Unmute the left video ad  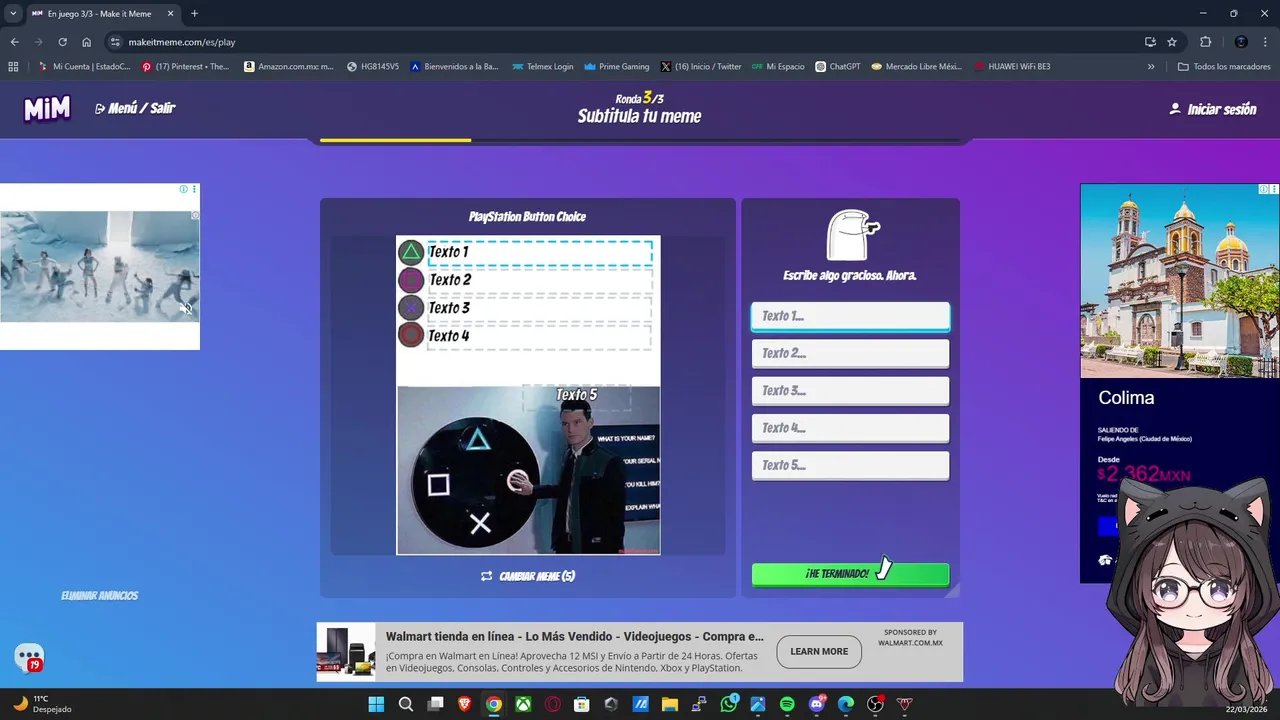coord(185,309)
